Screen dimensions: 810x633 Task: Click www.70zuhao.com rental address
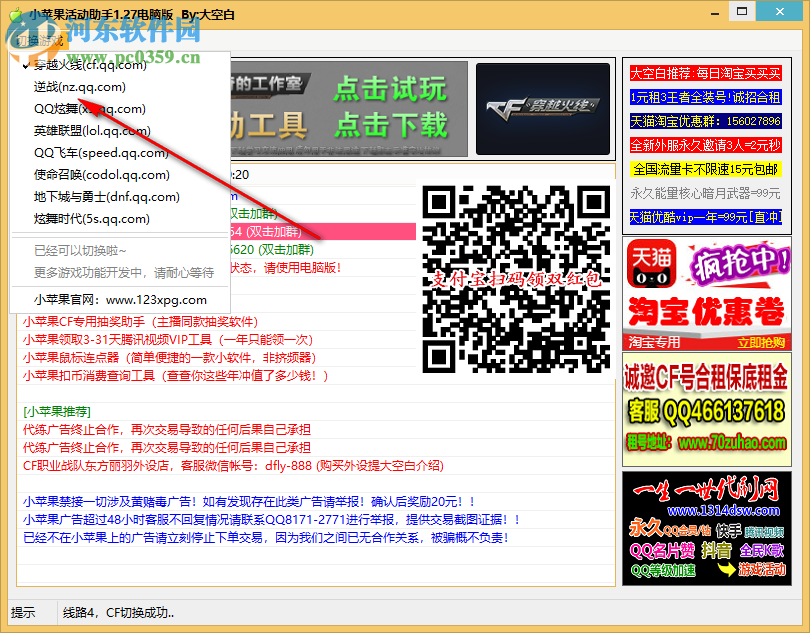coord(731,443)
